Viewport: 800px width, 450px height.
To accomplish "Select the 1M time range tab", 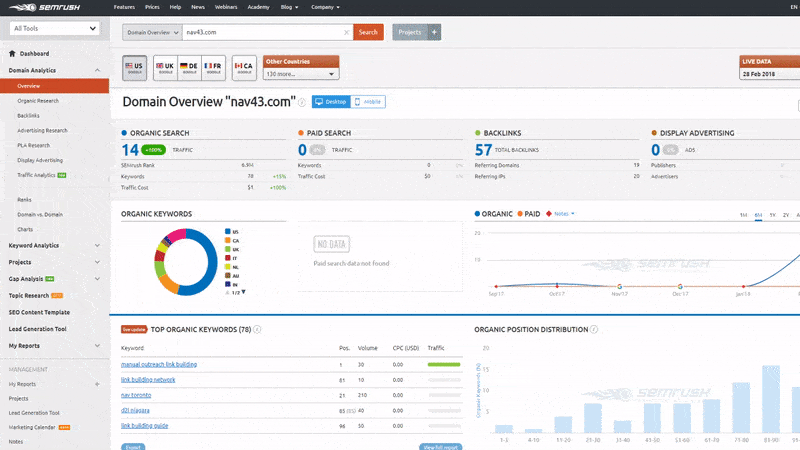I will point(743,215).
